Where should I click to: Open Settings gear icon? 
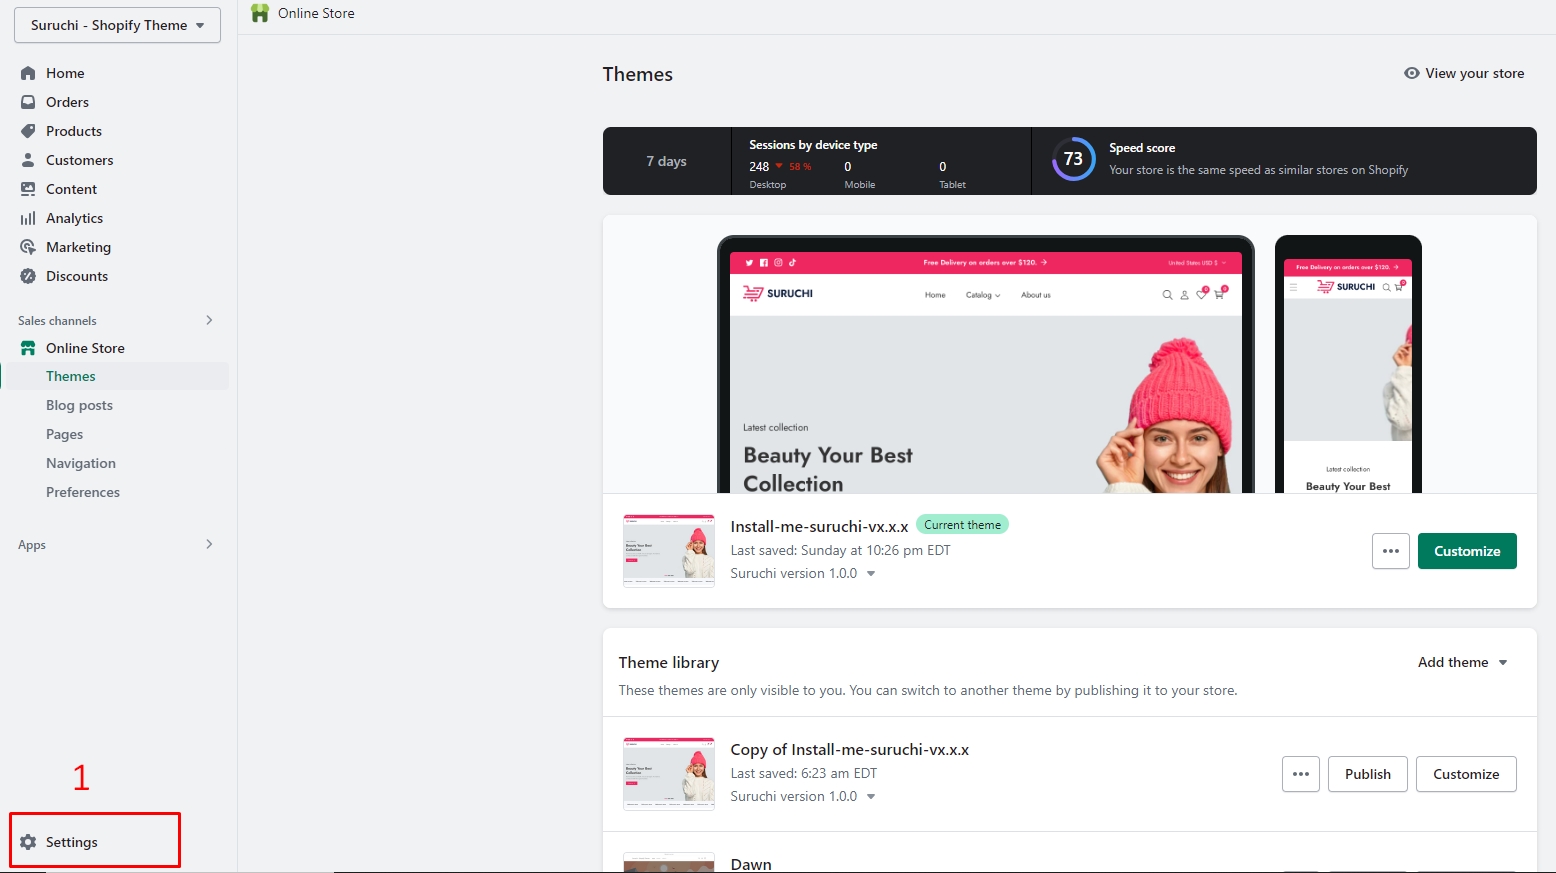28,842
